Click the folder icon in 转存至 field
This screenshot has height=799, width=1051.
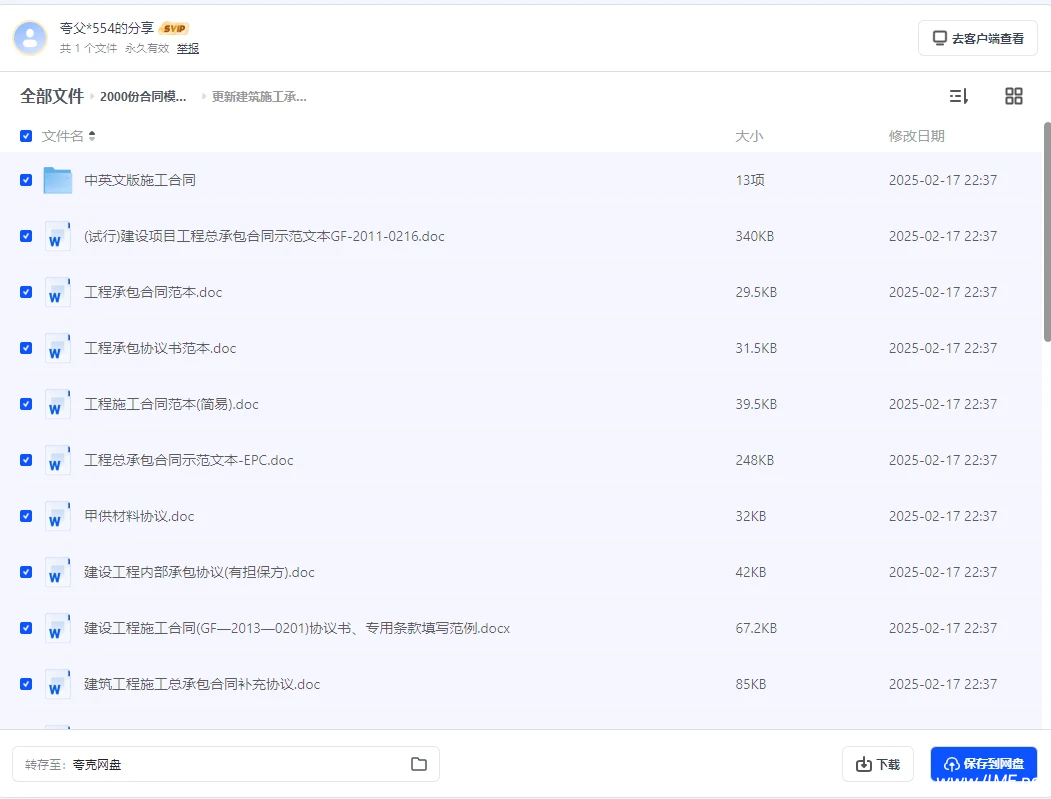[418, 764]
